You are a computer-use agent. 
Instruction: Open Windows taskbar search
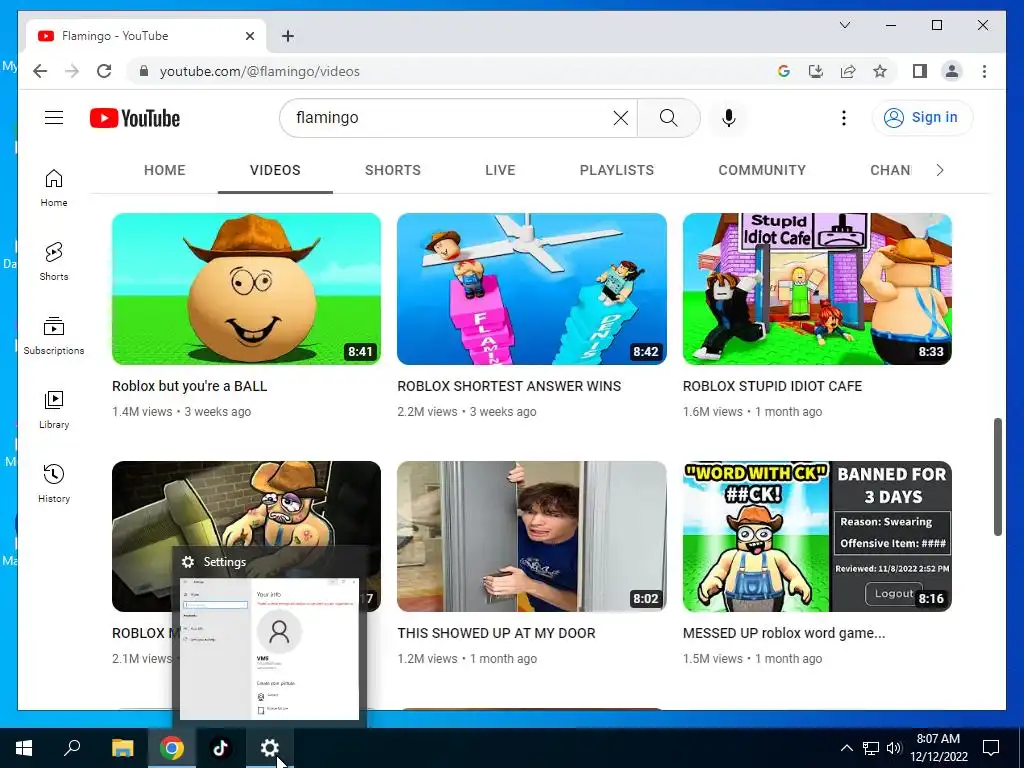click(72, 748)
